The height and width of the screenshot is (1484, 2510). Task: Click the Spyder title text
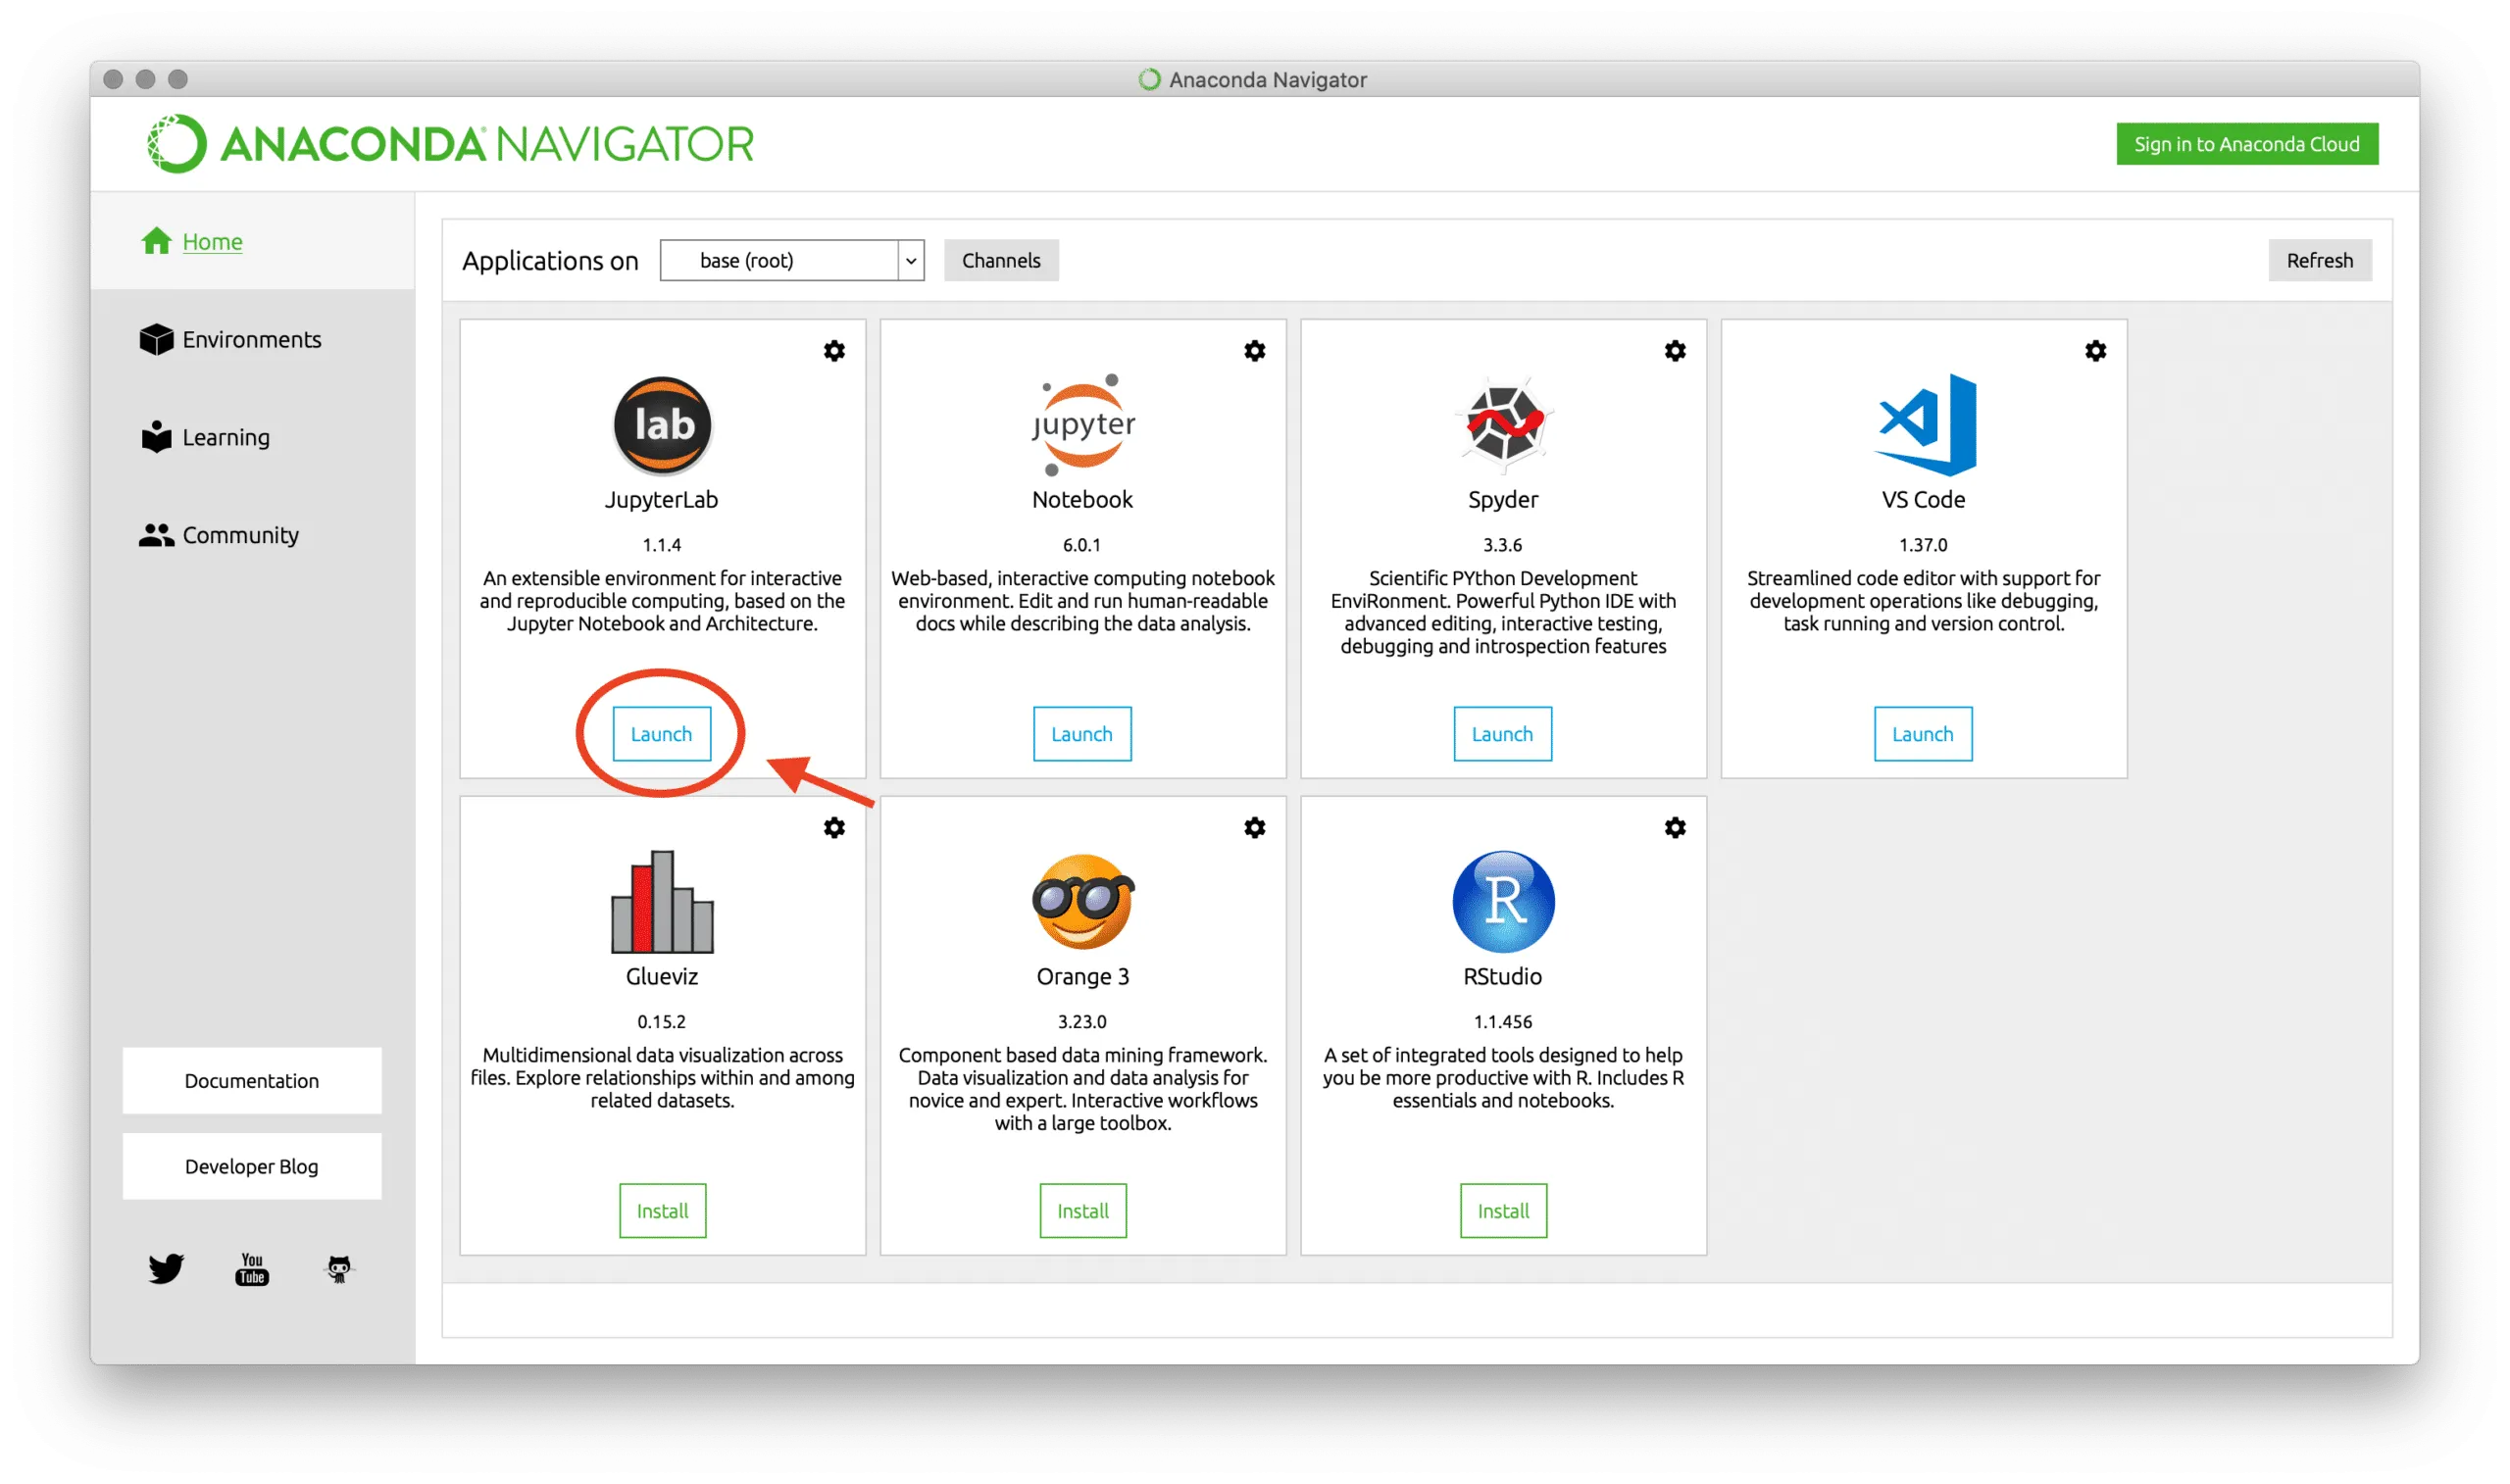[1503, 499]
